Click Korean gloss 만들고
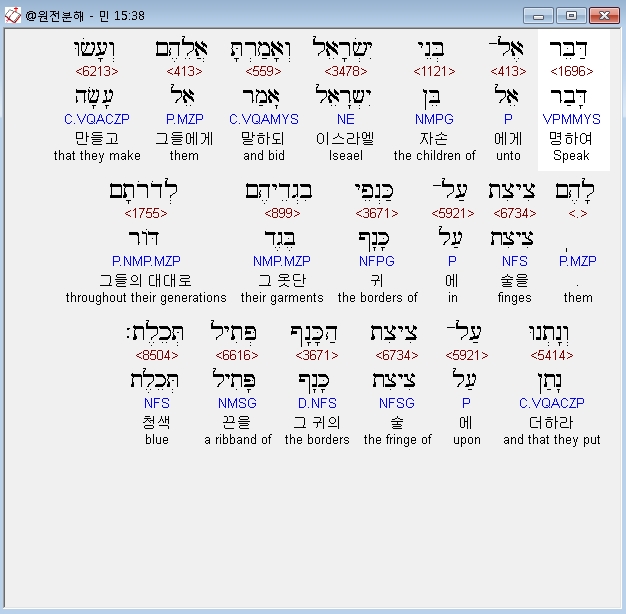The width and height of the screenshot is (626, 614). (97, 138)
